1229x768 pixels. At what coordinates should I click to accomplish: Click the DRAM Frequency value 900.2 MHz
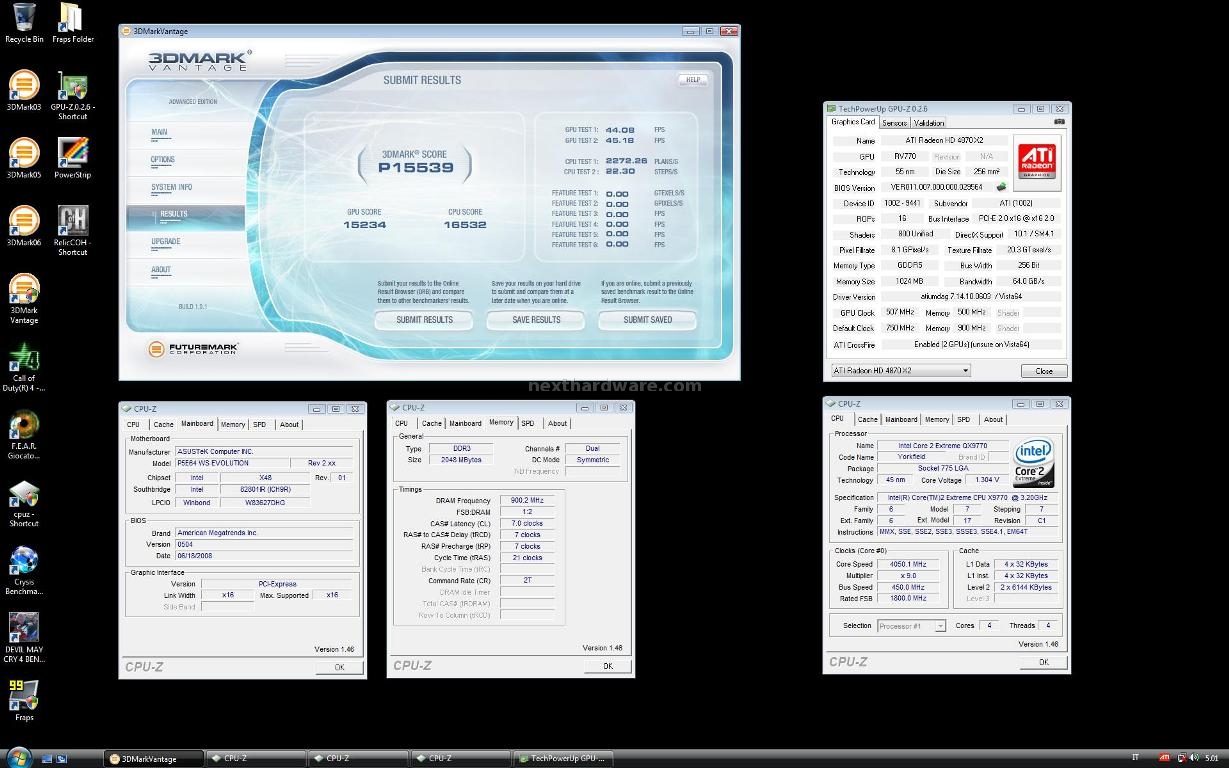(x=527, y=500)
